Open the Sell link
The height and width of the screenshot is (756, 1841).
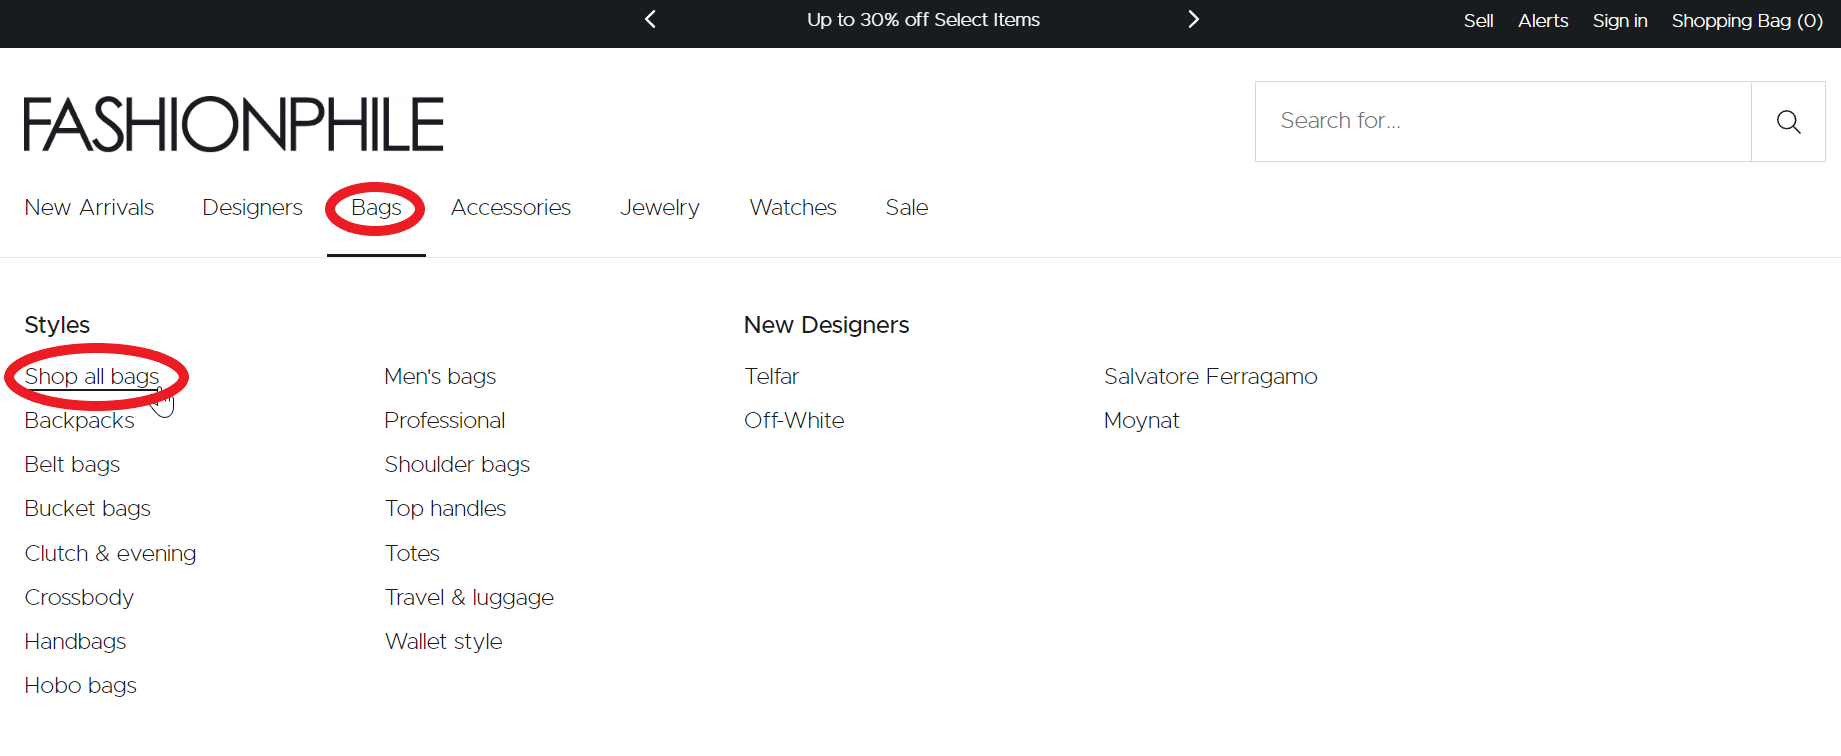tap(1478, 20)
